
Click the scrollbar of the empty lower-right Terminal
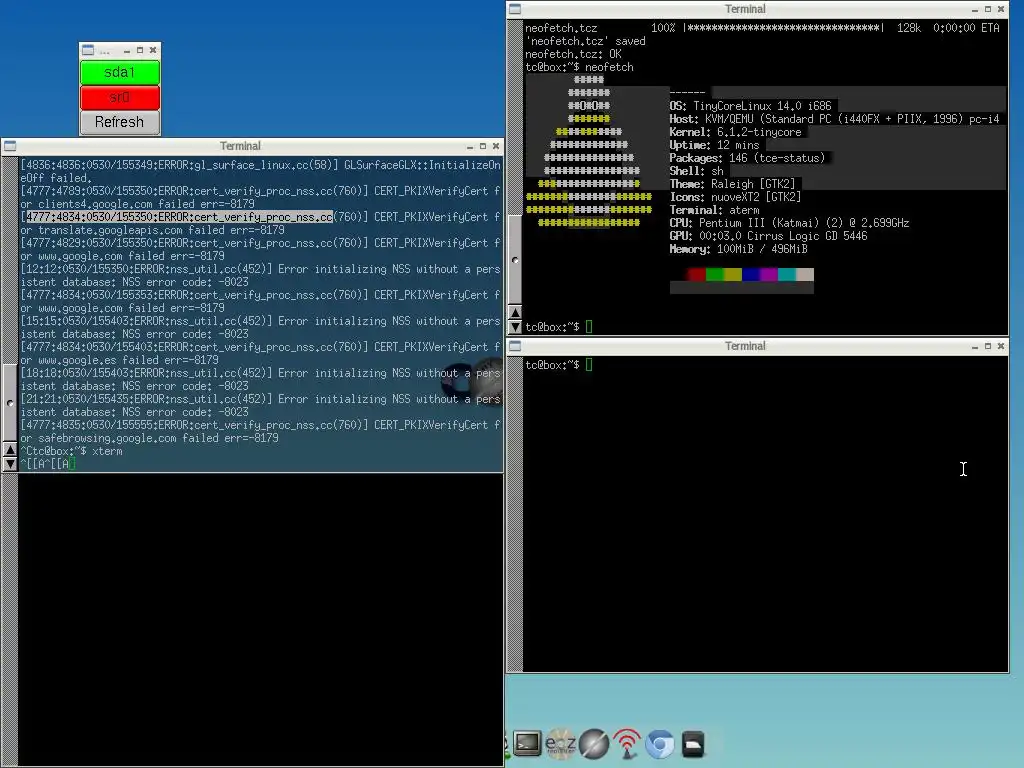(x=515, y=514)
